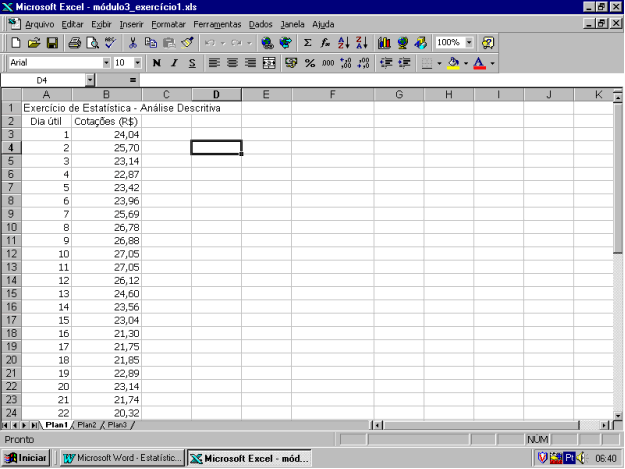
Task: Apply the Currency style button
Action: (292, 63)
